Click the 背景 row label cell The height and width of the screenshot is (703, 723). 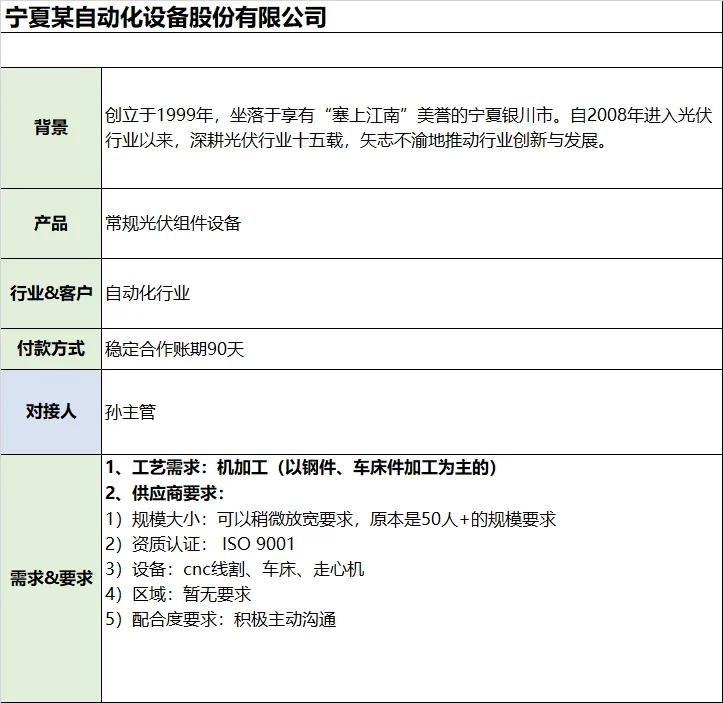[x=51, y=128]
